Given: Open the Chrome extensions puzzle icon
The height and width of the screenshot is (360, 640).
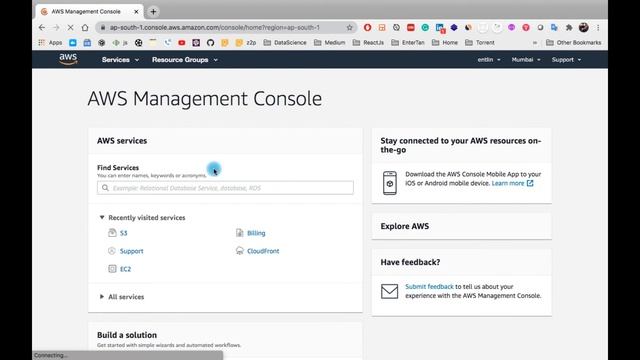Looking at the screenshot, I should click(569, 27).
